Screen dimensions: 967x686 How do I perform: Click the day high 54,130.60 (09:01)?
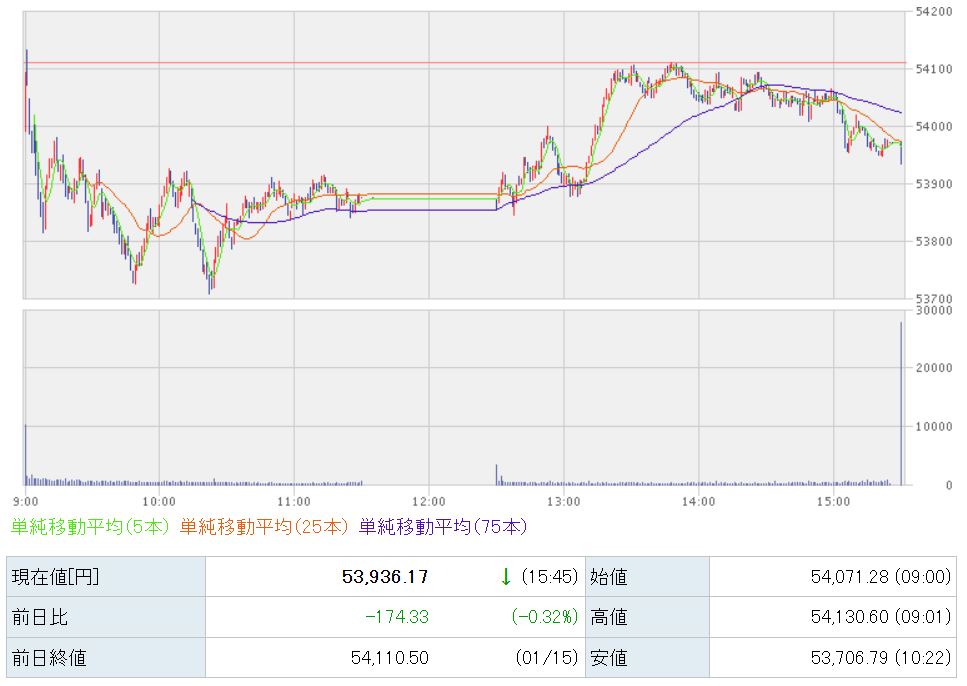[x=878, y=617]
